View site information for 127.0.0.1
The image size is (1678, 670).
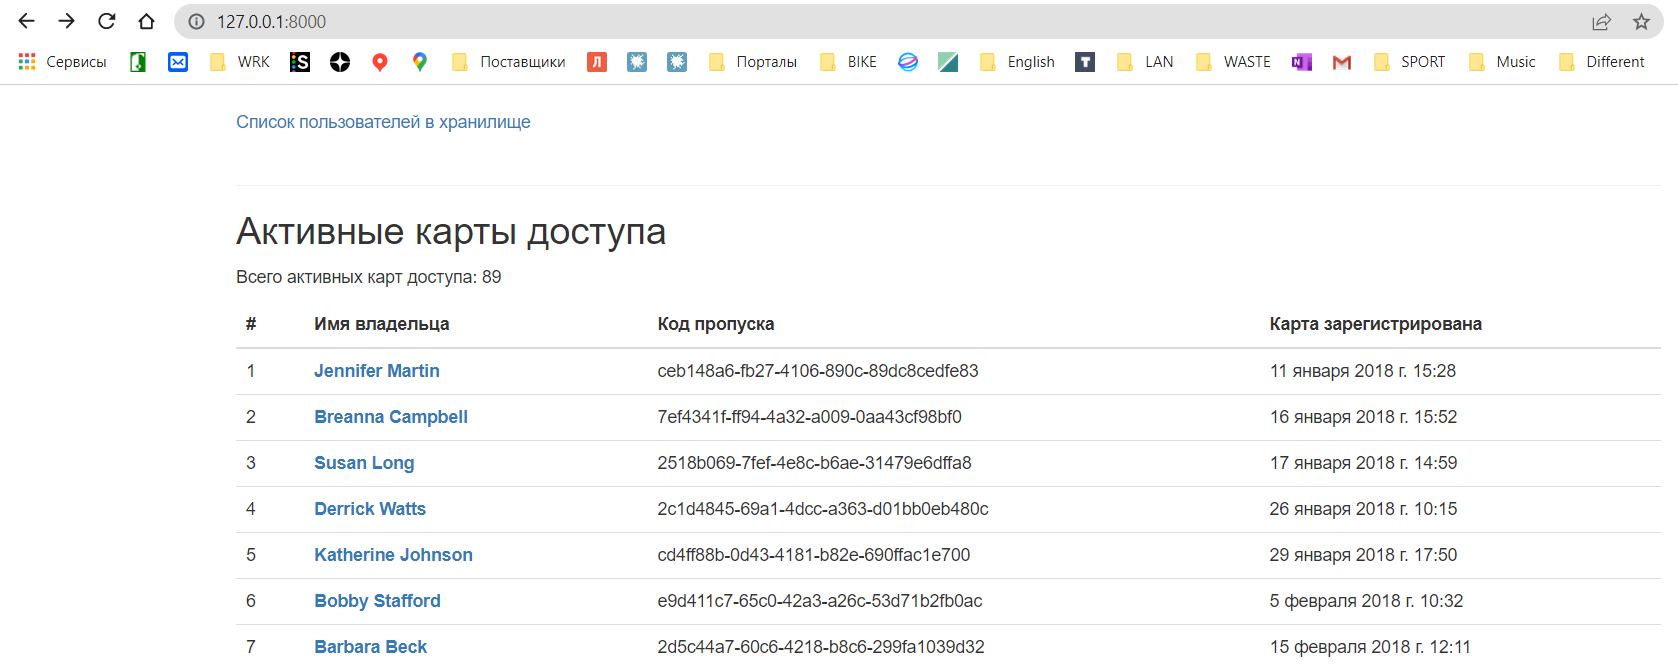point(197,22)
